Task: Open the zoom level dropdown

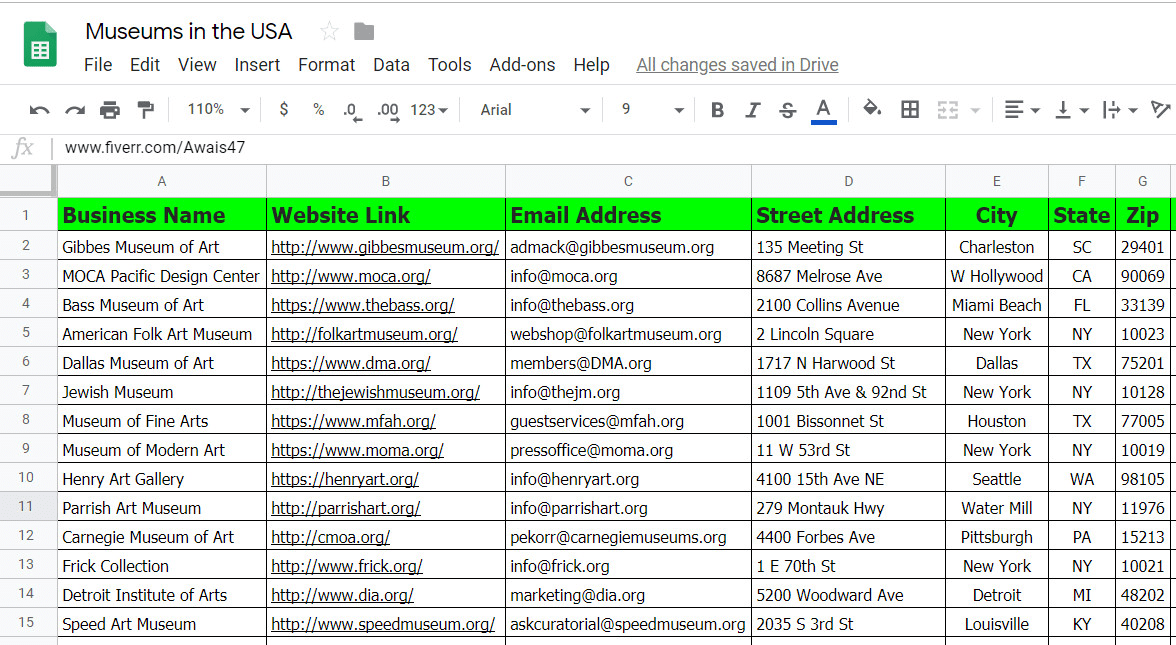Action: pyautogui.click(x=216, y=109)
